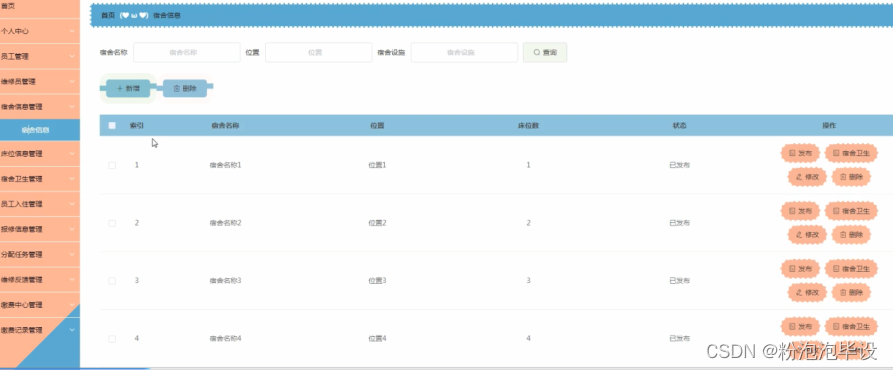Expand the 维修员管理 sidebar chevron
Image resolution: width=893 pixels, height=370 pixels.
pyautogui.click(x=72, y=81)
